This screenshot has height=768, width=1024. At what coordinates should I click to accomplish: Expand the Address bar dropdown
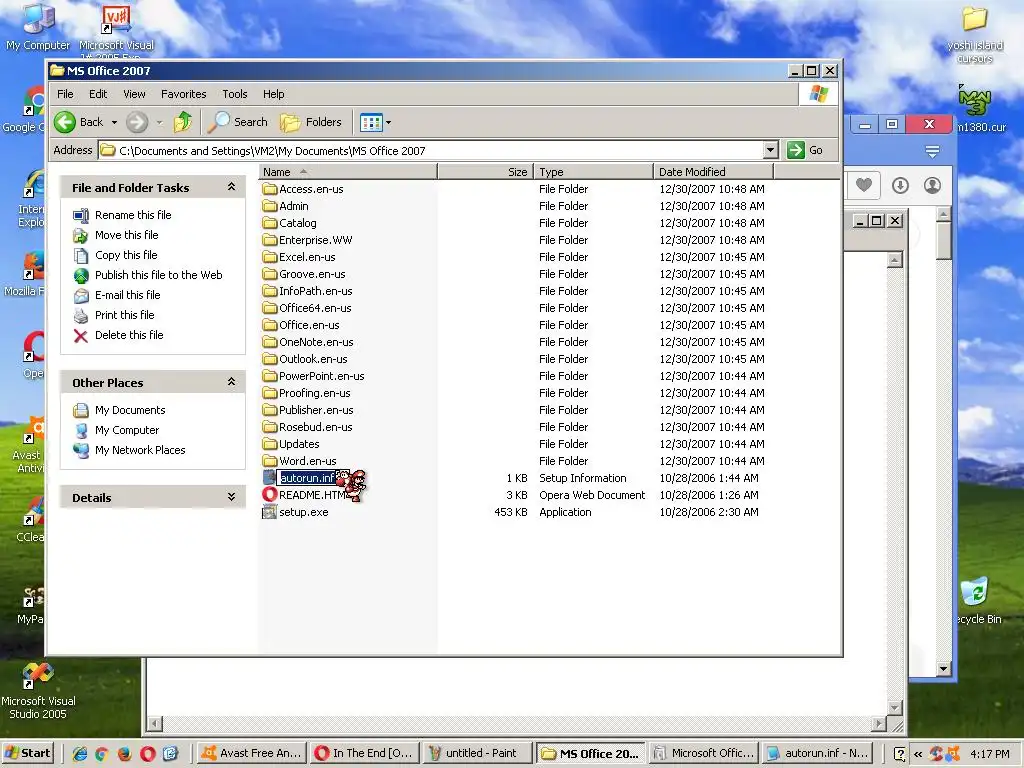pyautogui.click(x=771, y=150)
